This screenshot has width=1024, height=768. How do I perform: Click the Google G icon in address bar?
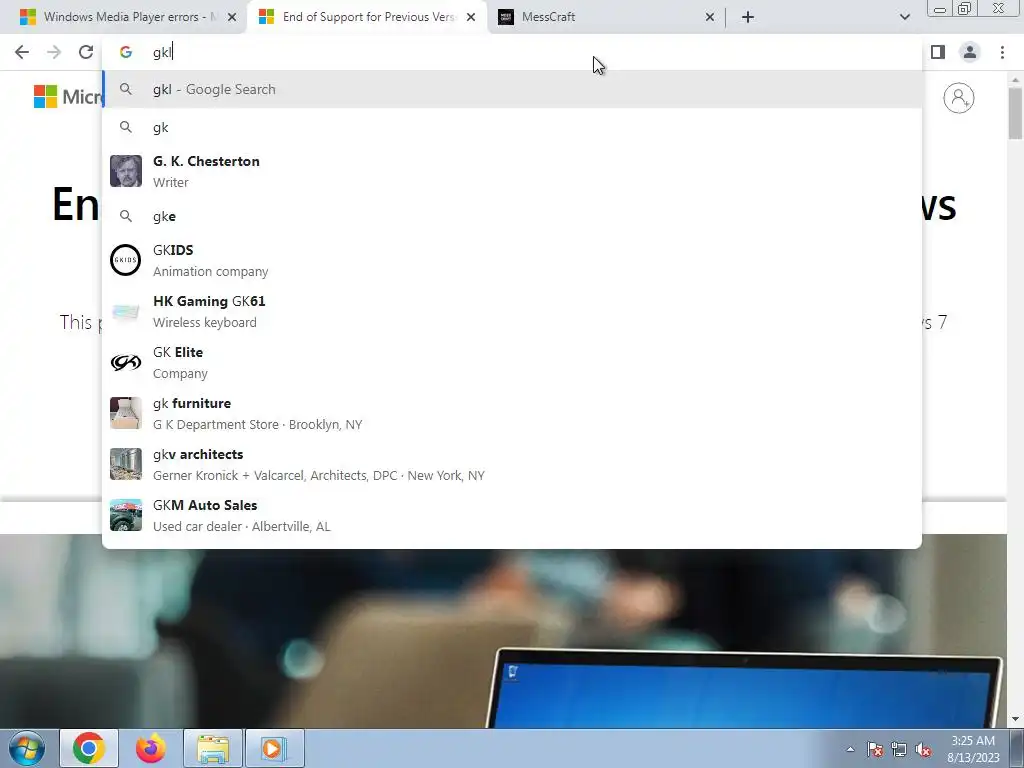[x=125, y=52]
